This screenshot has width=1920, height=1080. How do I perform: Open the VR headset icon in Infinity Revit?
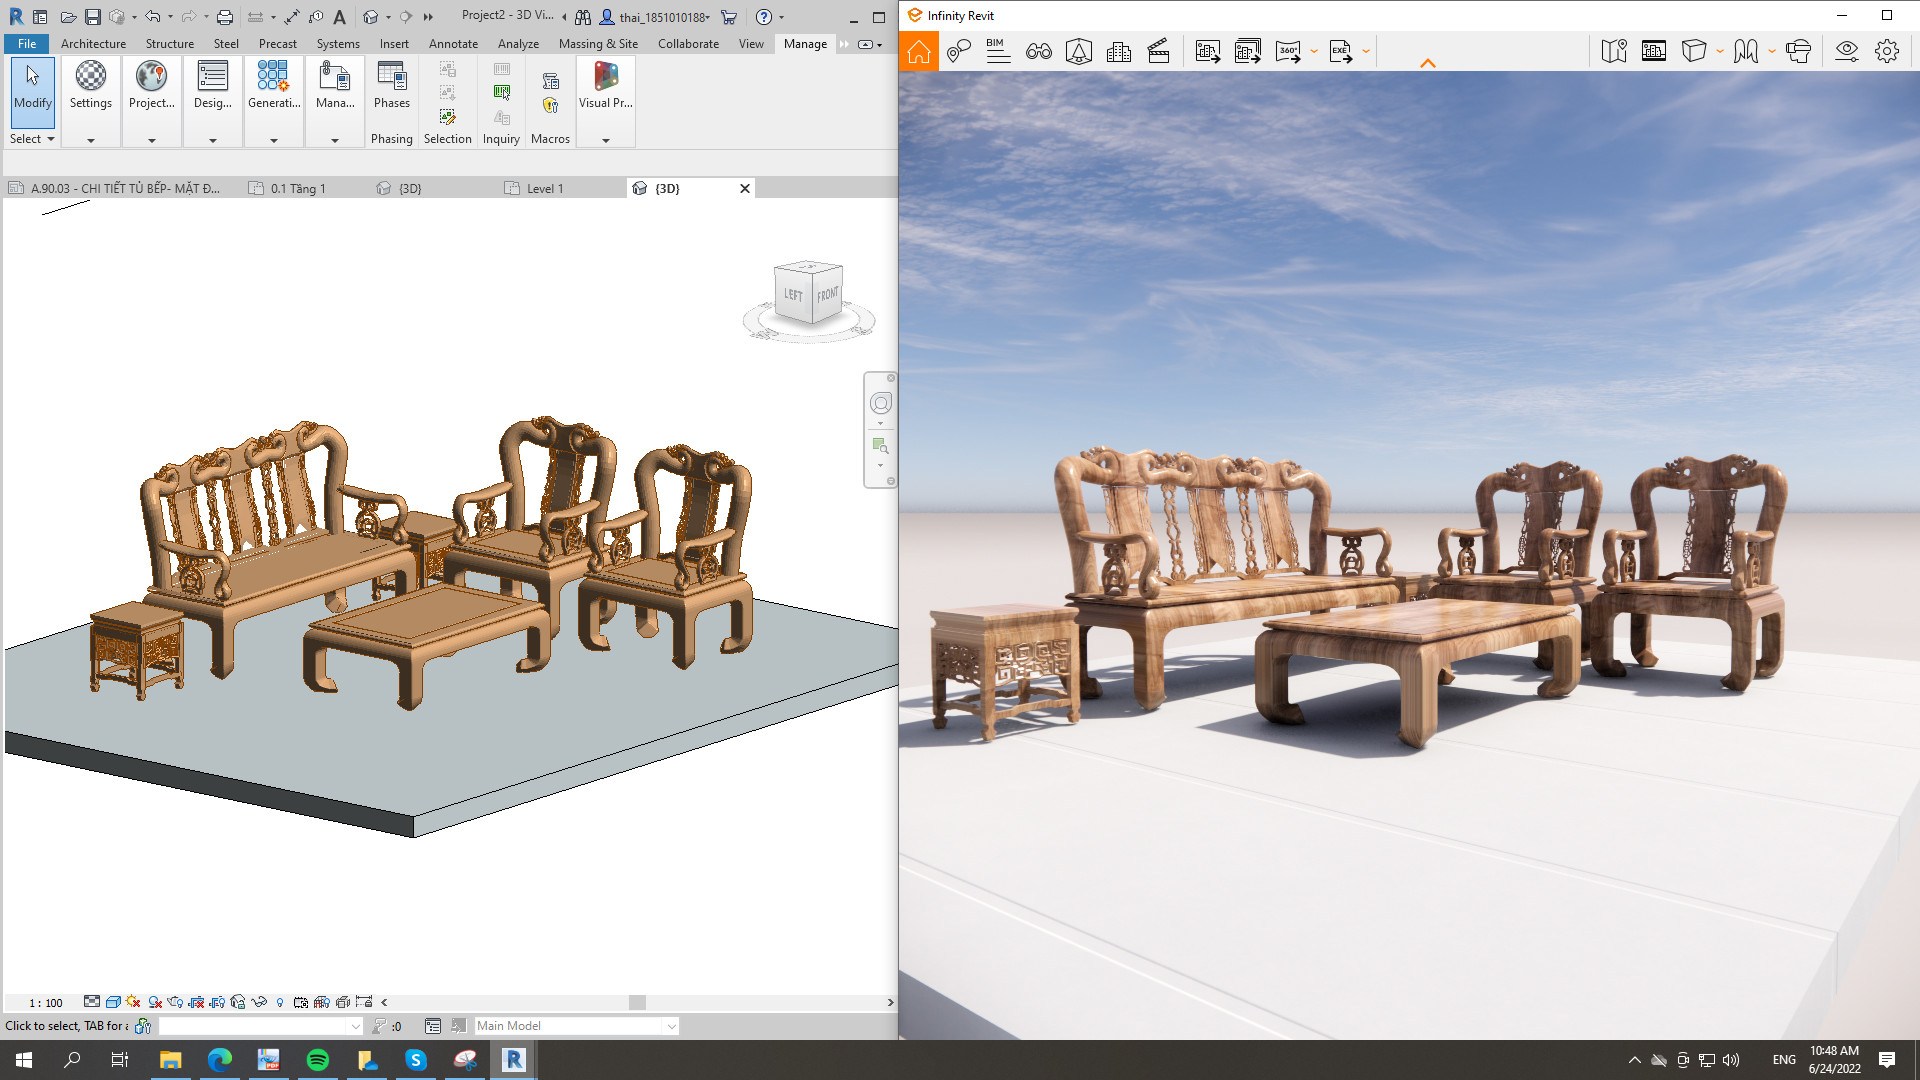pos(1799,52)
